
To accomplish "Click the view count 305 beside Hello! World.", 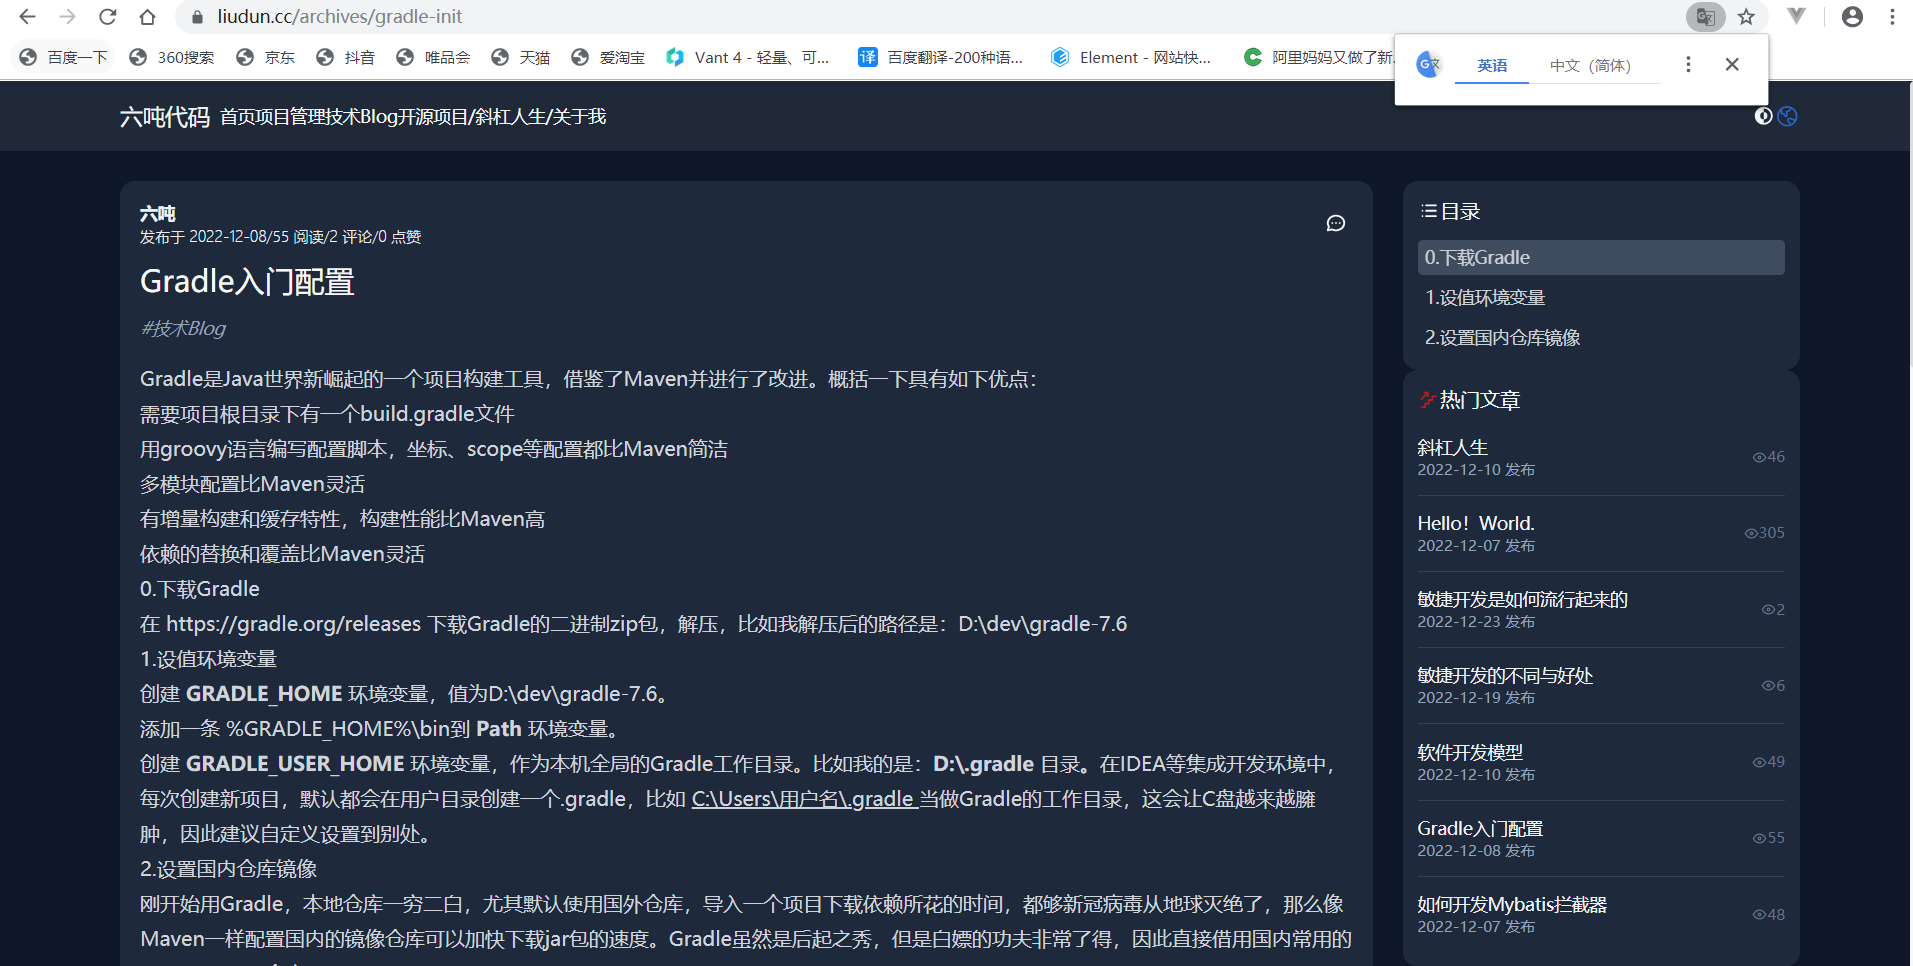I will (x=1765, y=533).
